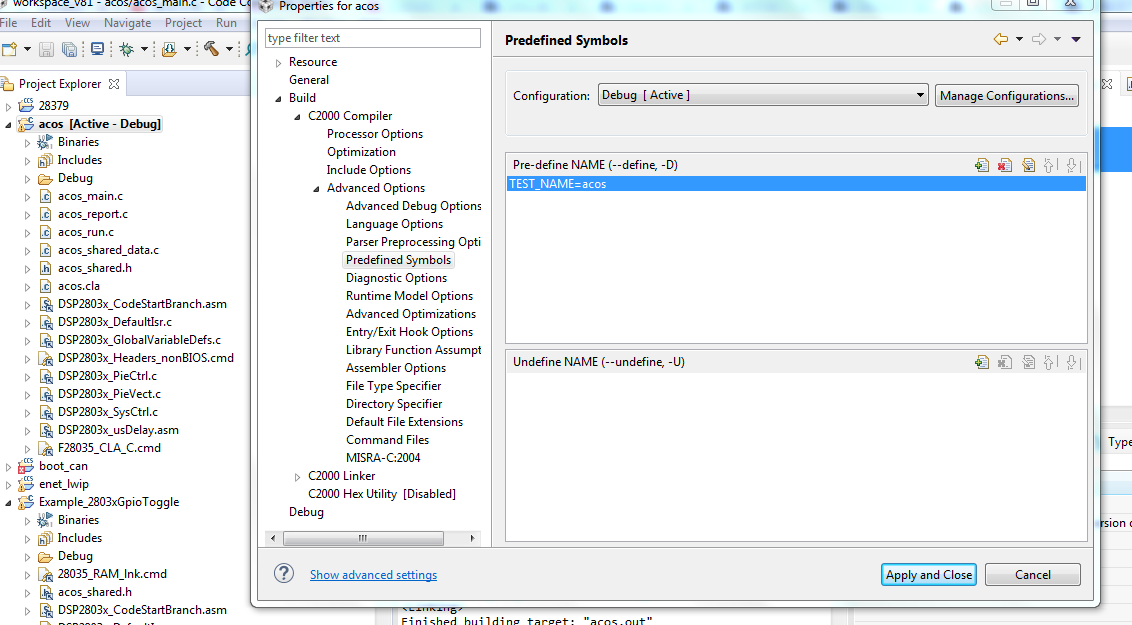The width and height of the screenshot is (1132, 625).
Task: Click the Undefine NAME move-up icon
Action: click(1050, 362)
